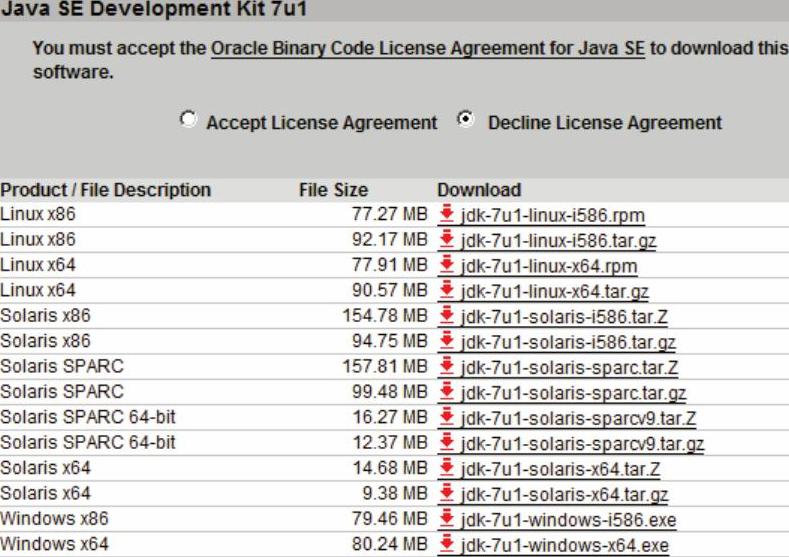The width and height of the screenshot is (789, 557).
Task: Click the 77.27 MB file size cell
Action: pyautogui.click(x=389, y=214)
